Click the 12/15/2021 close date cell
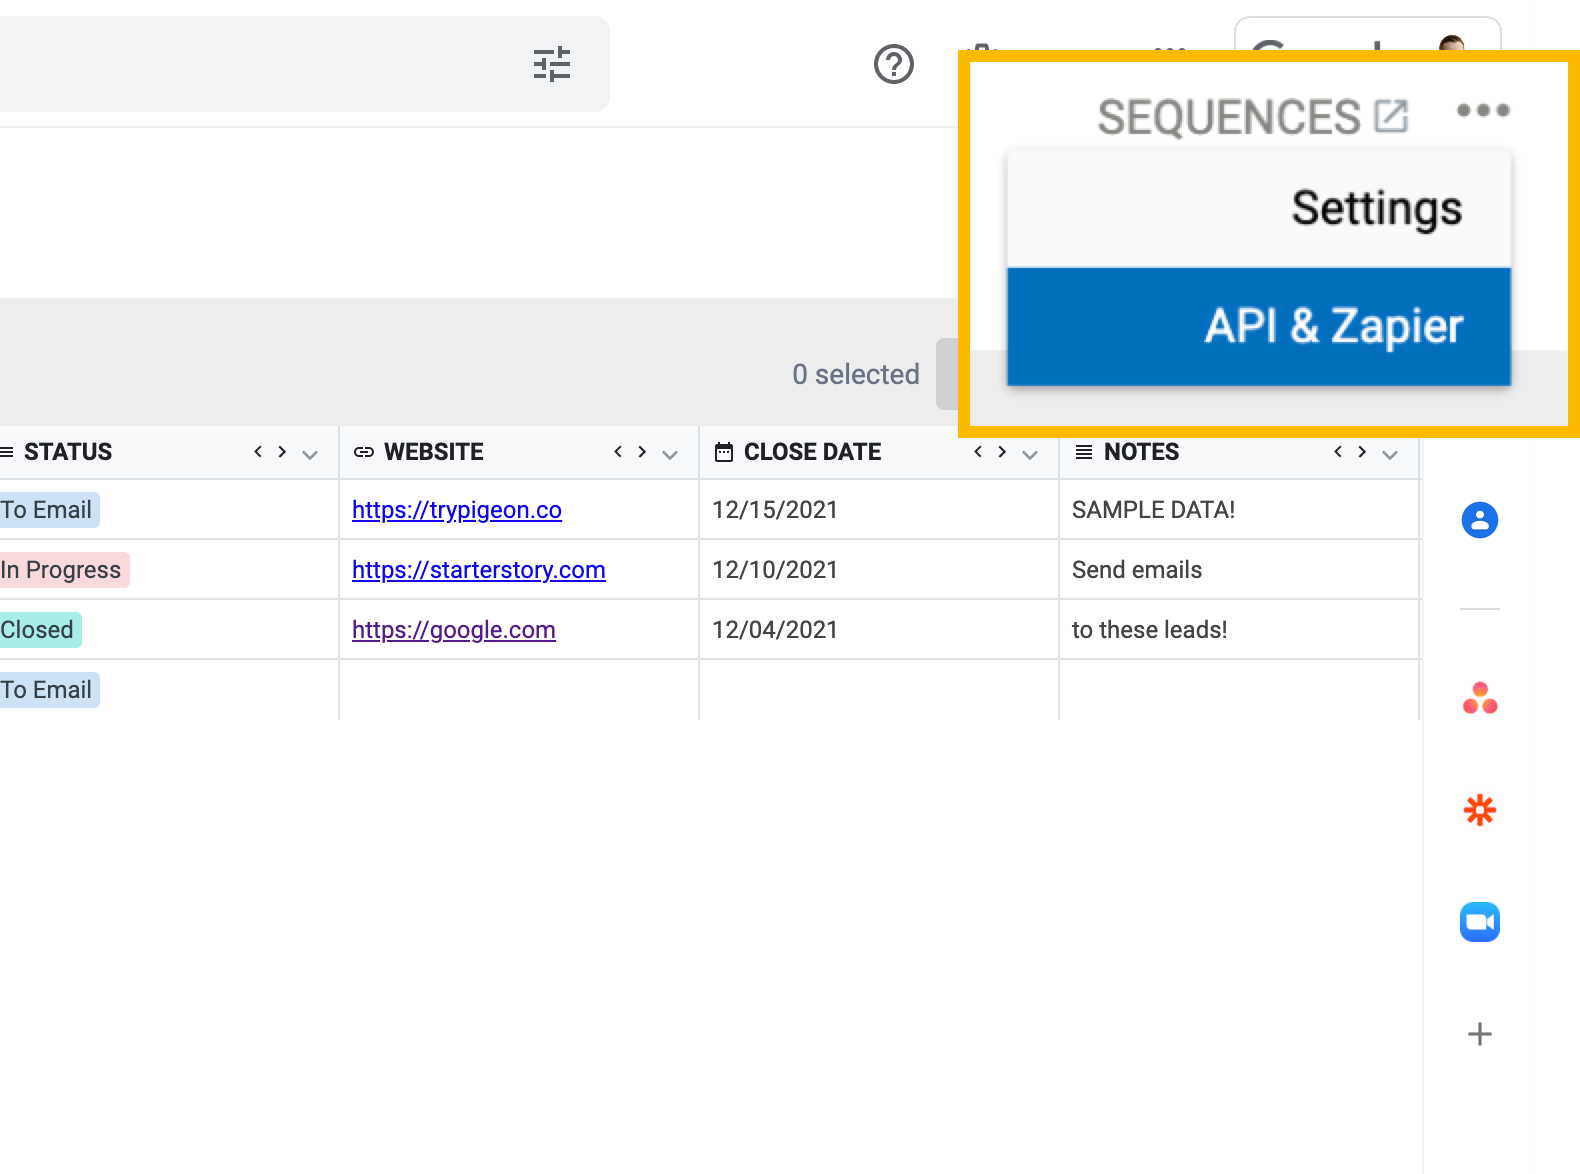Screen dimensions: 1580x1174 879,510
